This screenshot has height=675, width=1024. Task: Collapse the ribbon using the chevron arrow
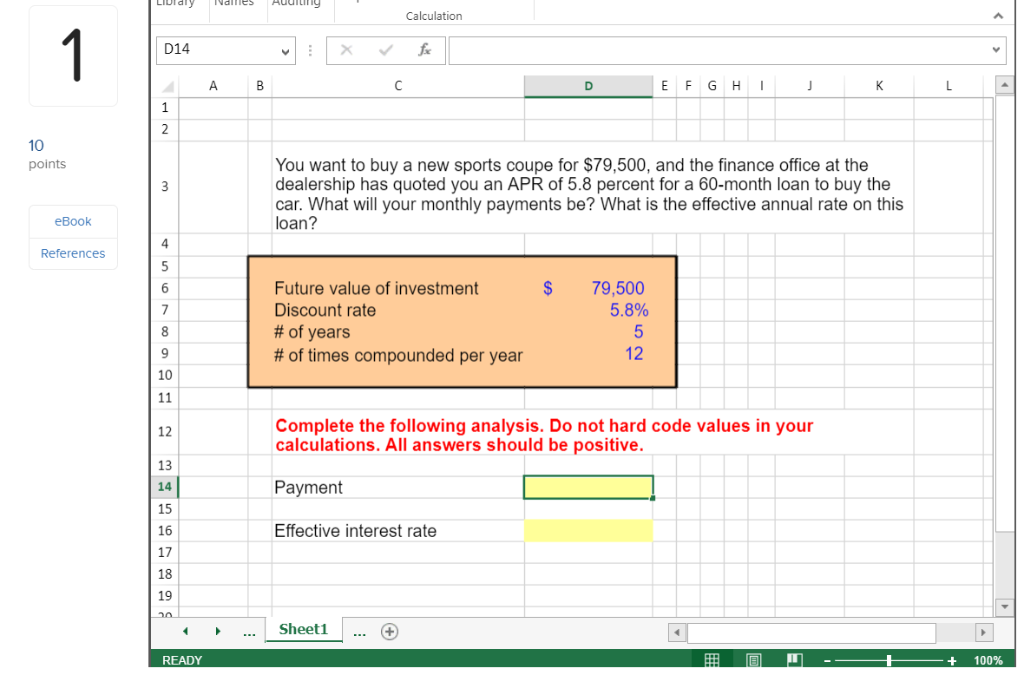click(999, 16)
